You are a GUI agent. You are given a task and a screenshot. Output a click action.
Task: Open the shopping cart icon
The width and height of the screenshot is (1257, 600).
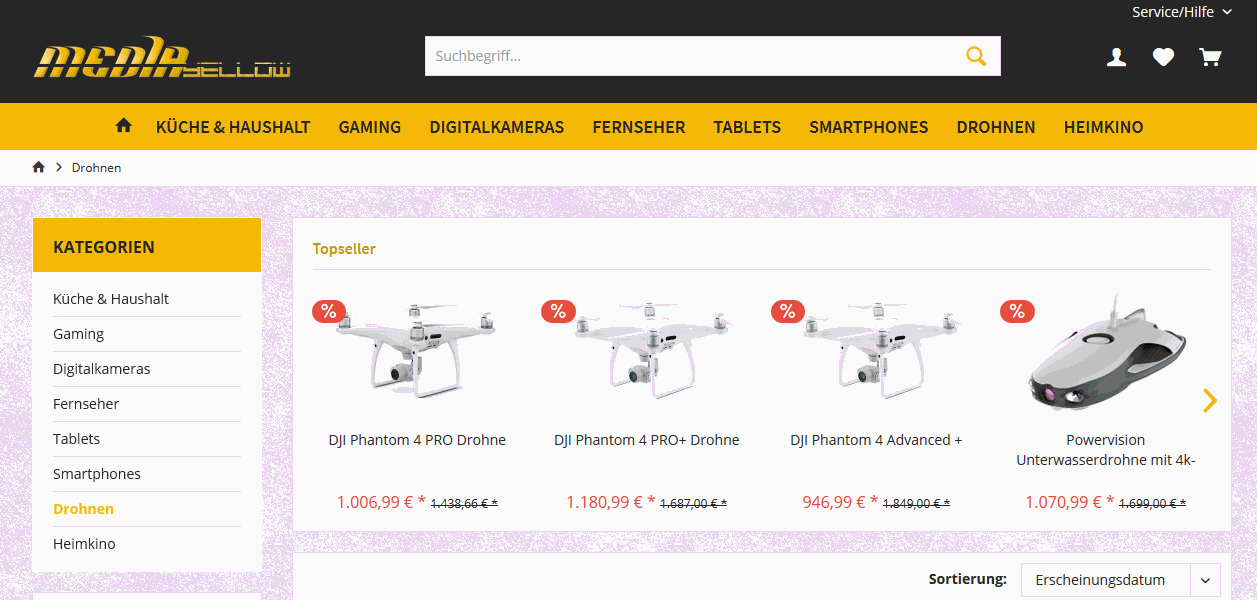click(x=1210, y=57)
